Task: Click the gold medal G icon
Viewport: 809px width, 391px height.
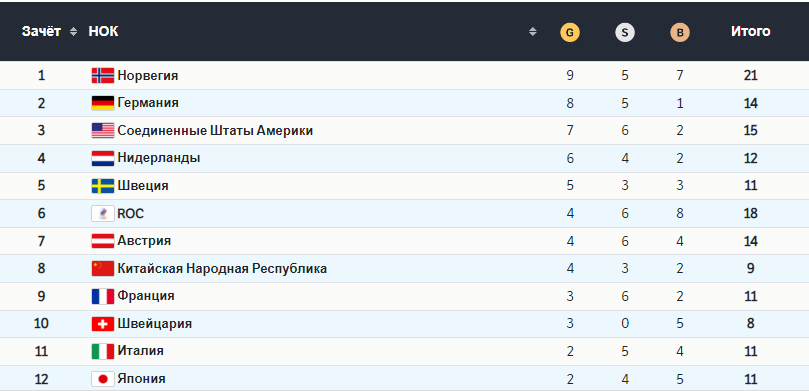Action: click(x=570, y=32)
